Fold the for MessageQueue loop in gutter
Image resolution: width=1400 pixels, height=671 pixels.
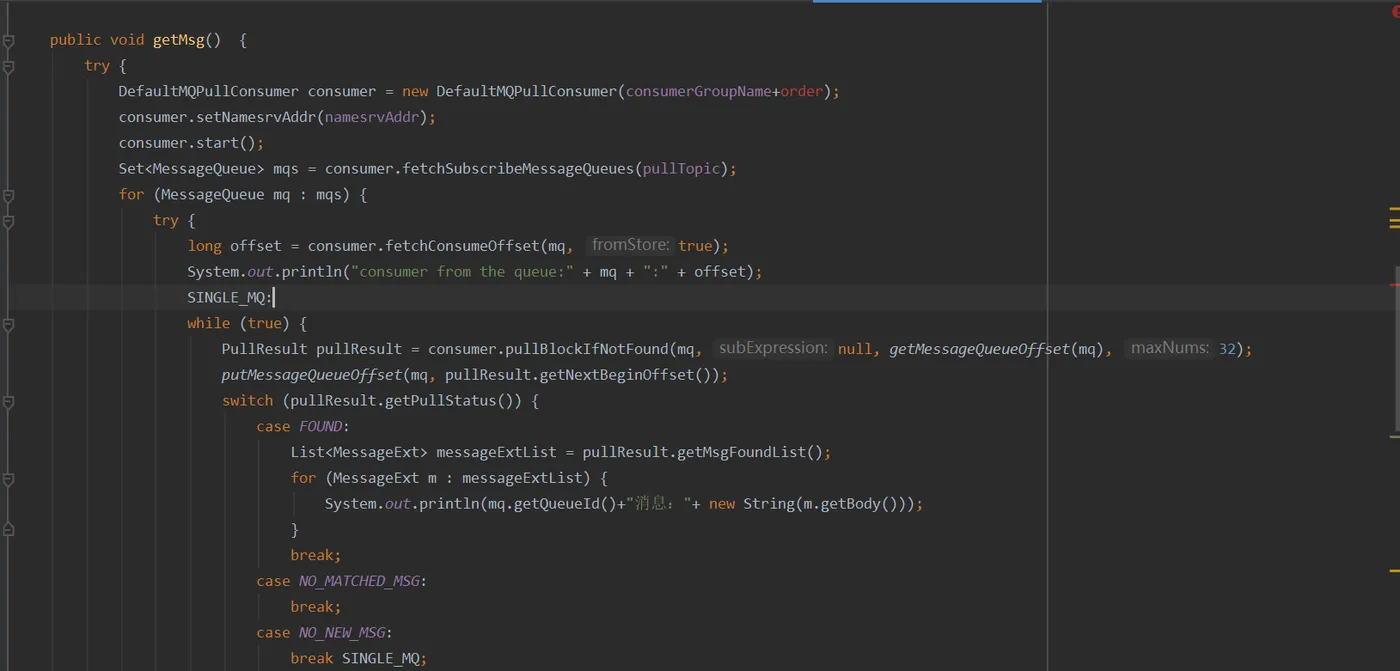(x=8, y=196)
